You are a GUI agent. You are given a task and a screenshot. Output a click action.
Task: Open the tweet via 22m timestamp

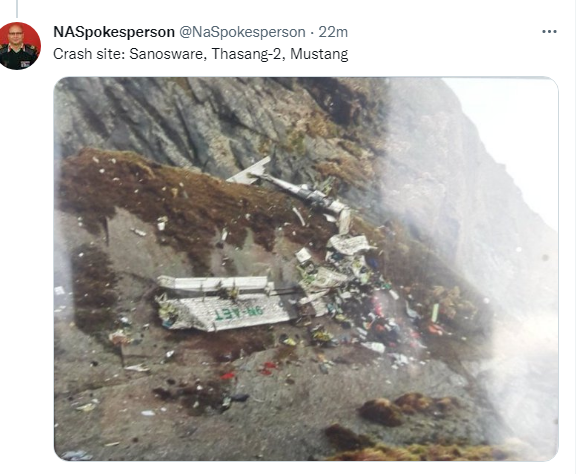333,32
